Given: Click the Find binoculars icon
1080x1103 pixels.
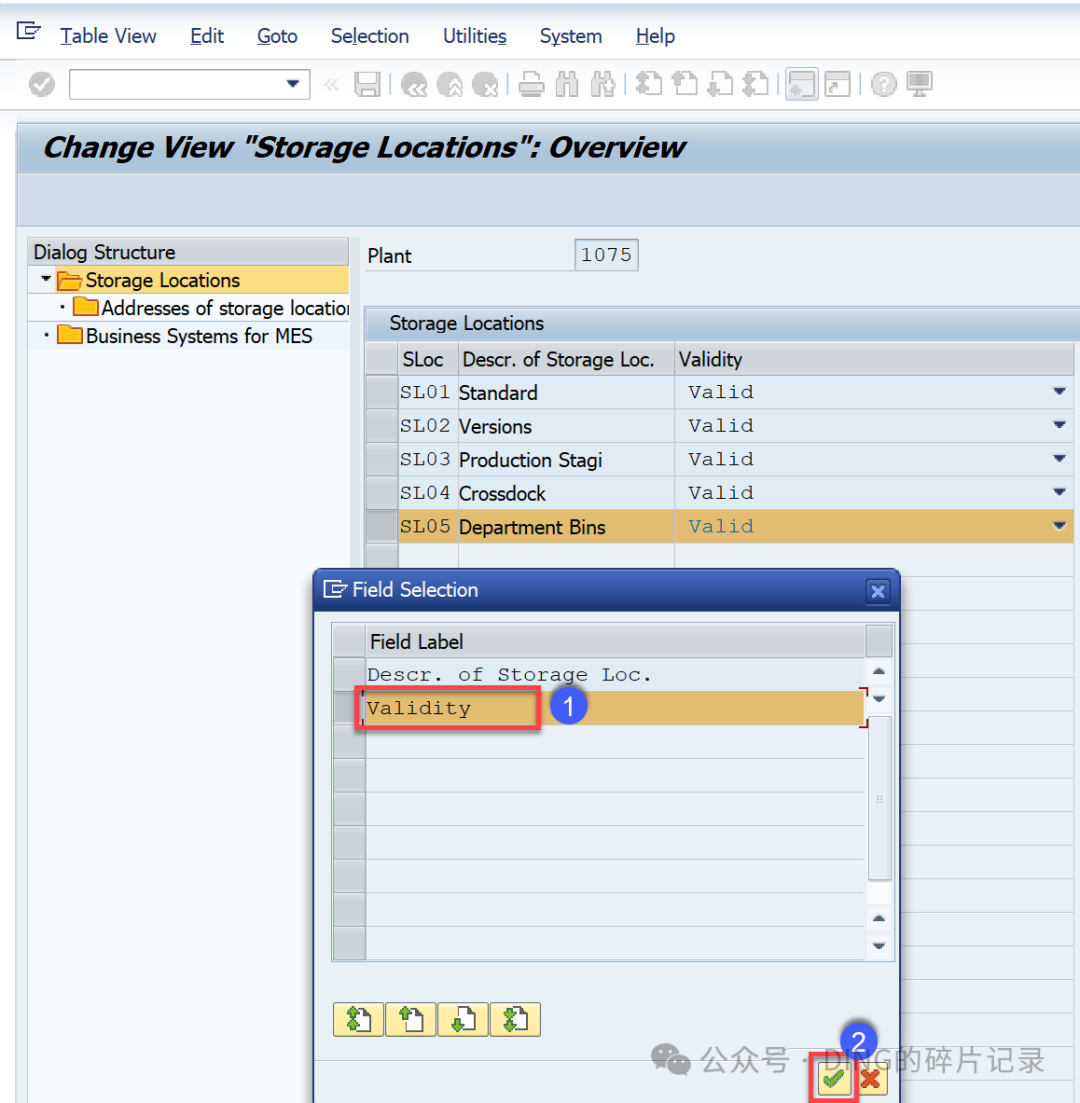Looking at the screenshot, I should (567, 85).
